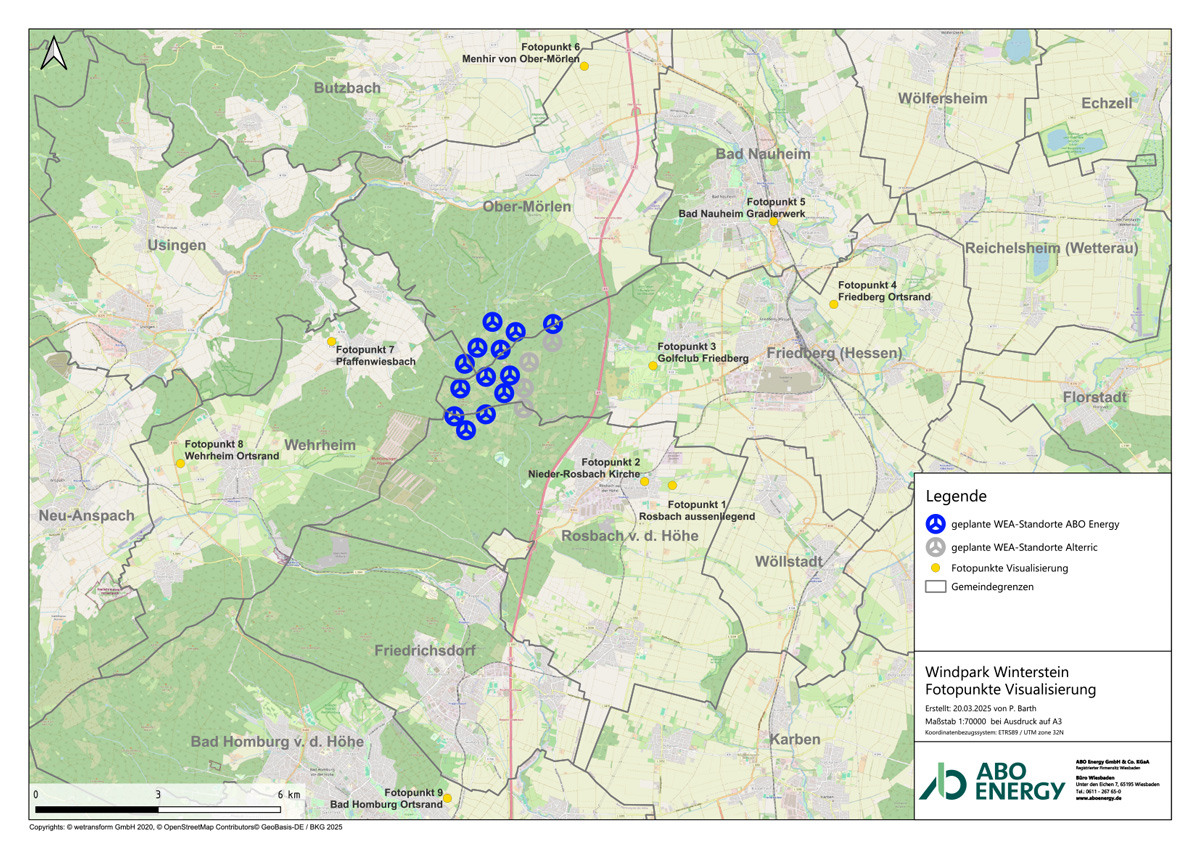This screenshot has width=1200, height=848.
Task: Click the Gemeindegrenzen legend rectangle symbol
Action: point(934,587)
